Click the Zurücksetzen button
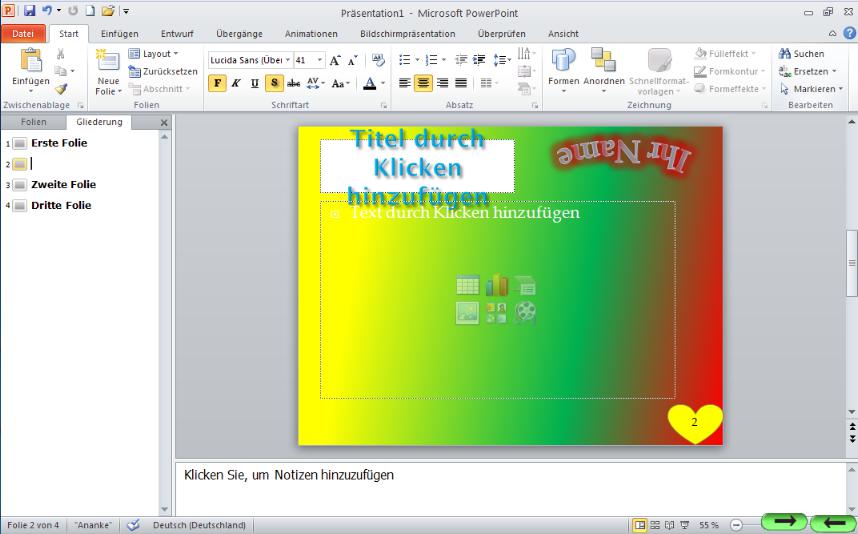 [164, 71]
